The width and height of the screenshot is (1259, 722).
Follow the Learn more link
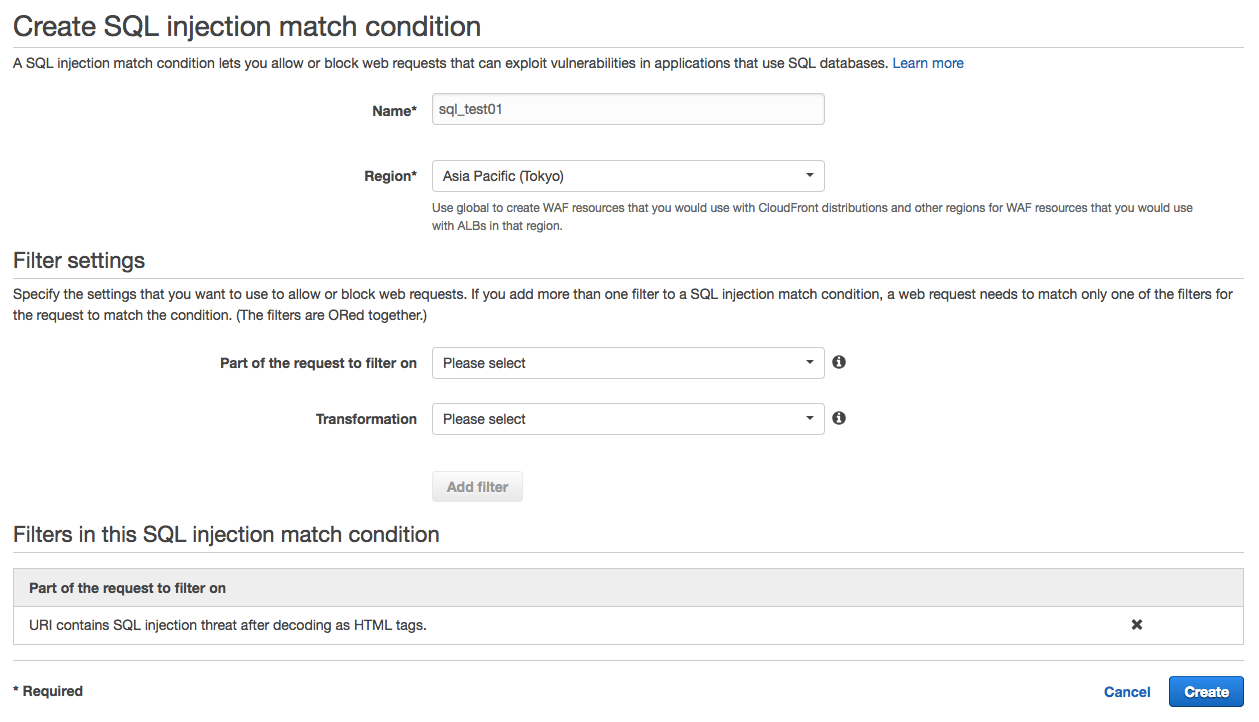coord(928,63)
